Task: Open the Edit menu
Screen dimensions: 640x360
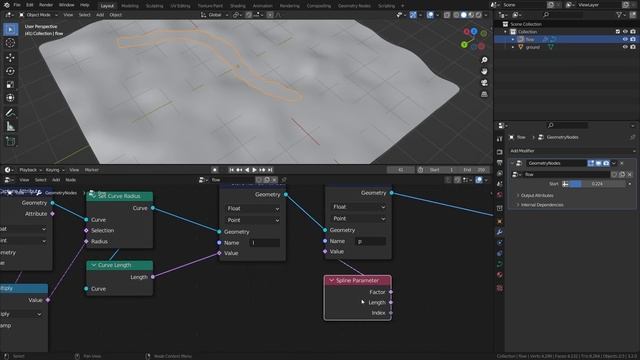Action: pos(30,5)
